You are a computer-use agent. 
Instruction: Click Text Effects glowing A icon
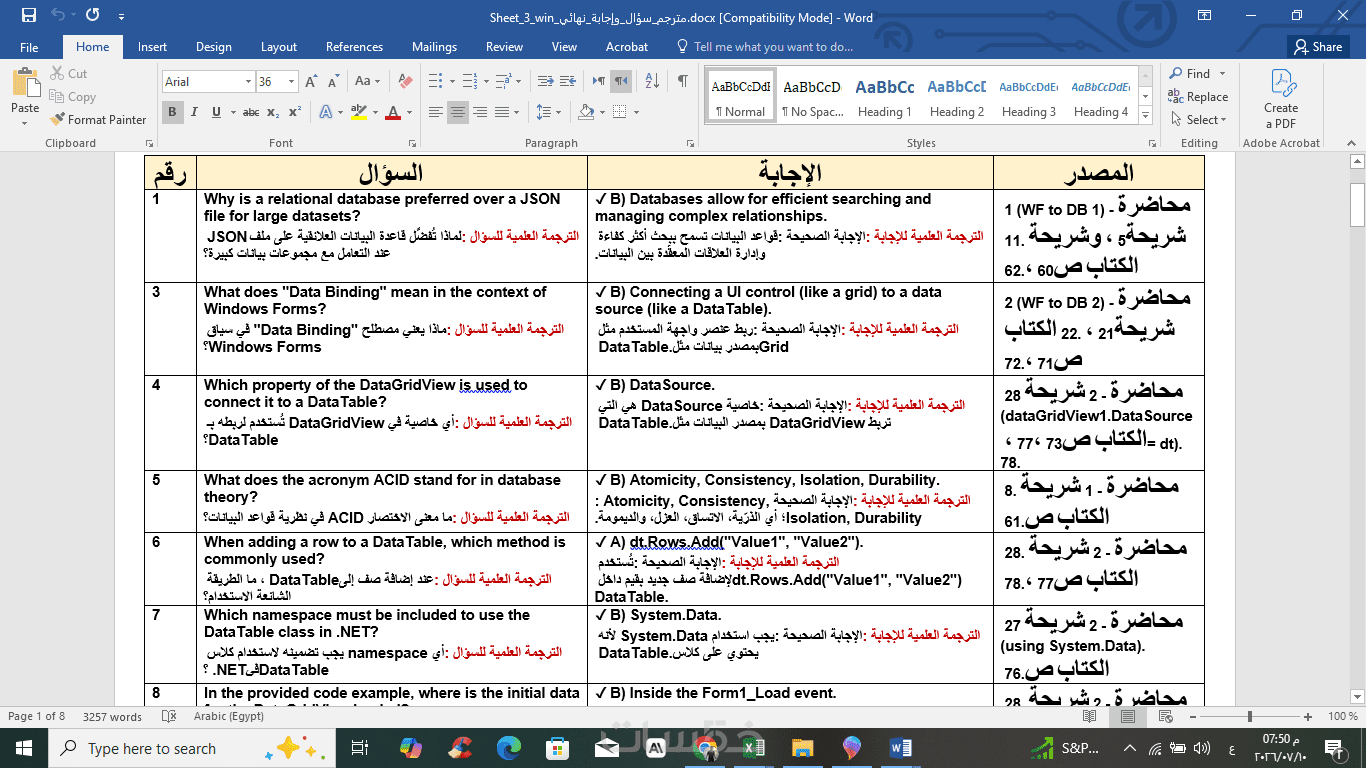click(x=323, y=112)
